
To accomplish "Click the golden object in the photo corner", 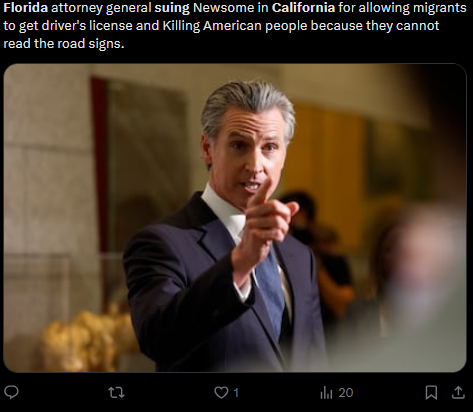I will click(x=88, y=340).
